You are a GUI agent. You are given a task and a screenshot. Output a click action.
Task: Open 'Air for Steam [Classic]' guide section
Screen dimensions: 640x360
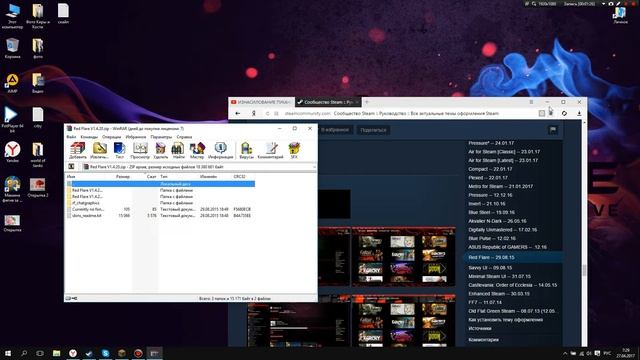(x=504, y=152)
